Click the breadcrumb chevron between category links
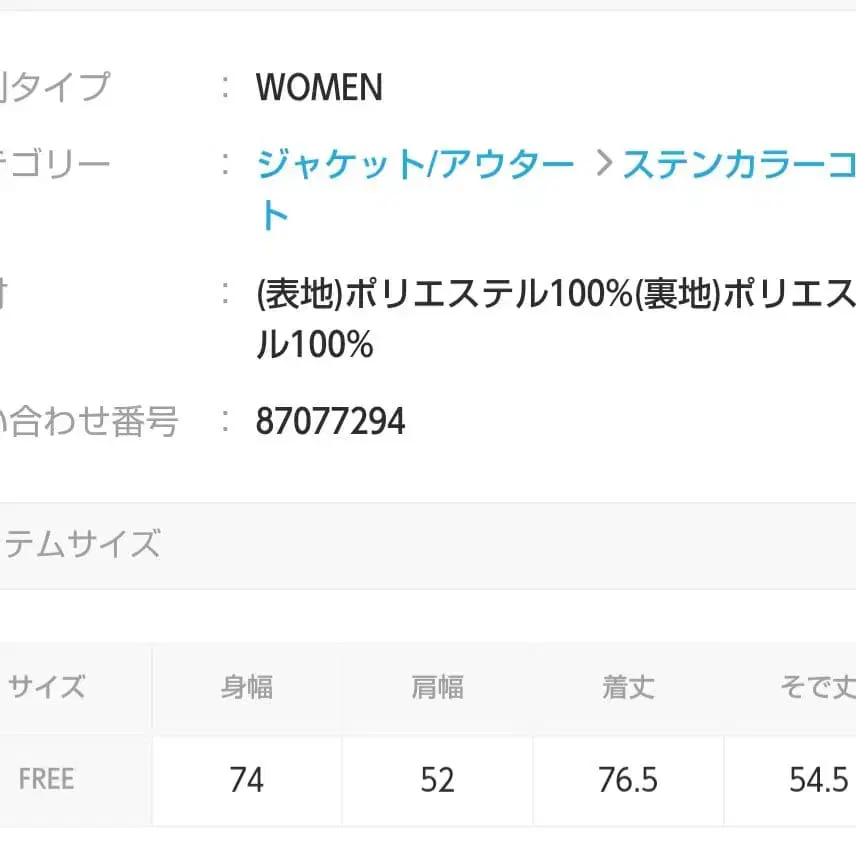 [x=605, y=163]
